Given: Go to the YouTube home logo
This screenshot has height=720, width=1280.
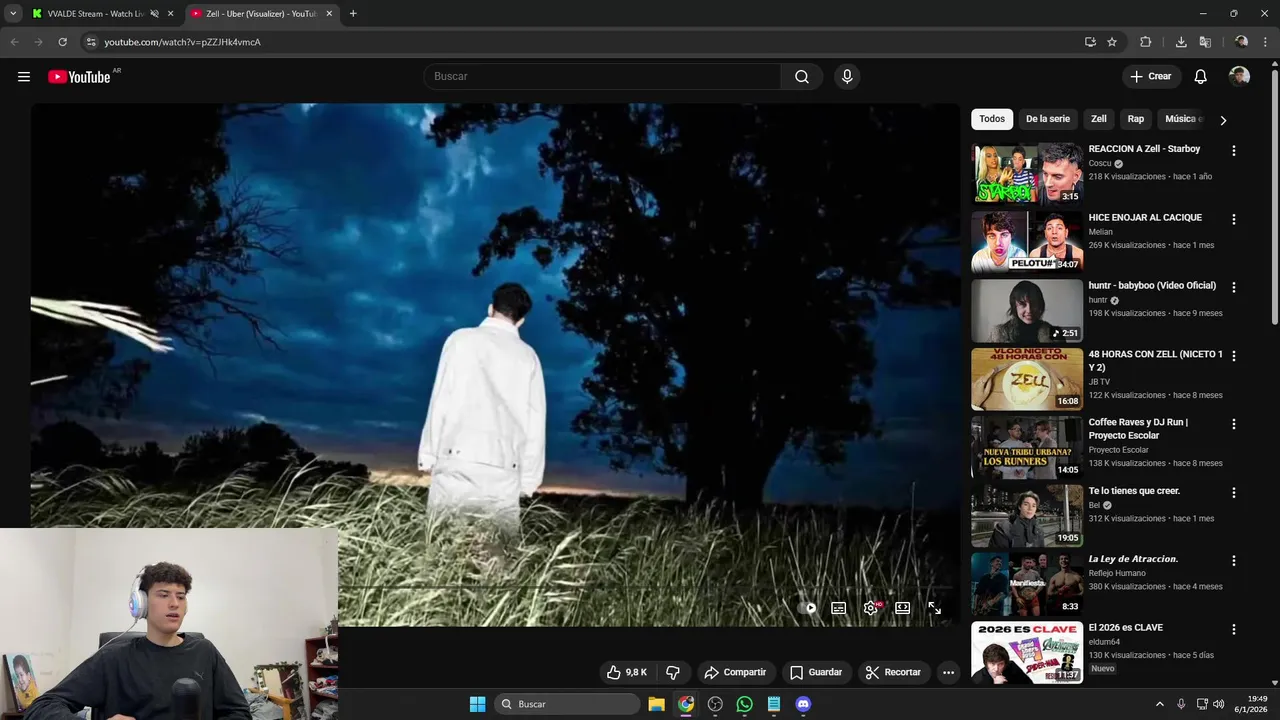Looking at the screenshot, I should (x=79, y=77).
